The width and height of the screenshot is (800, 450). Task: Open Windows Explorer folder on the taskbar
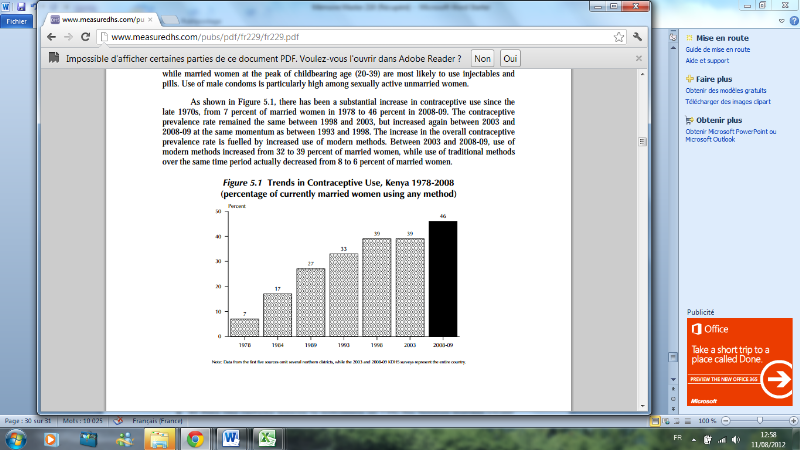[159, 439]
